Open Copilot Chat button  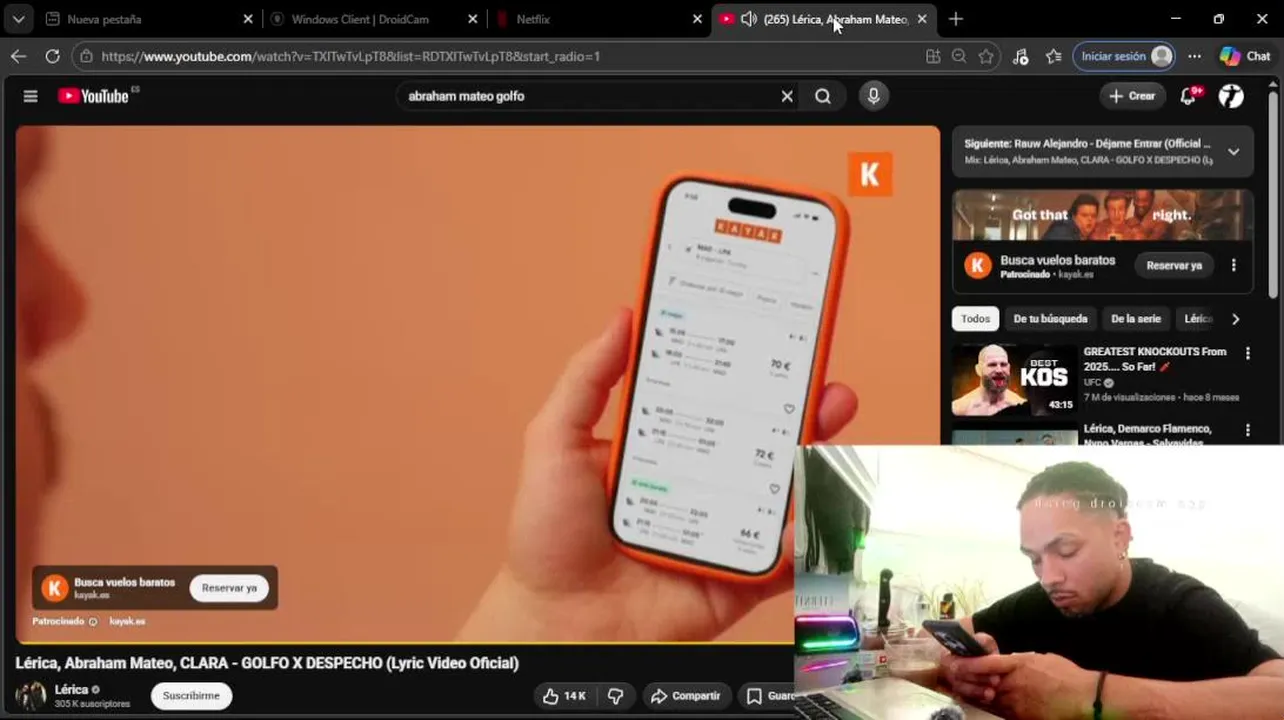[1245, 56]
